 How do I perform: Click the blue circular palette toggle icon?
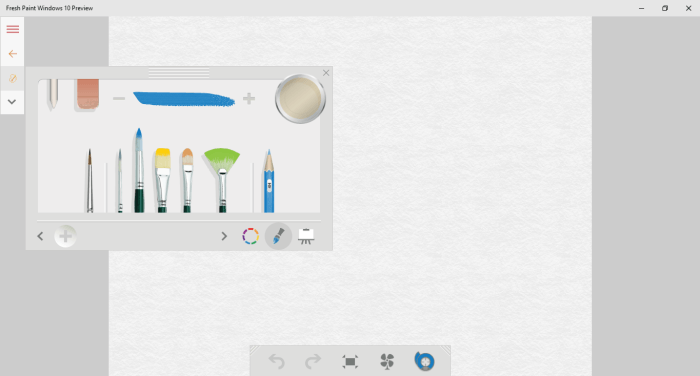click(425, 361)
